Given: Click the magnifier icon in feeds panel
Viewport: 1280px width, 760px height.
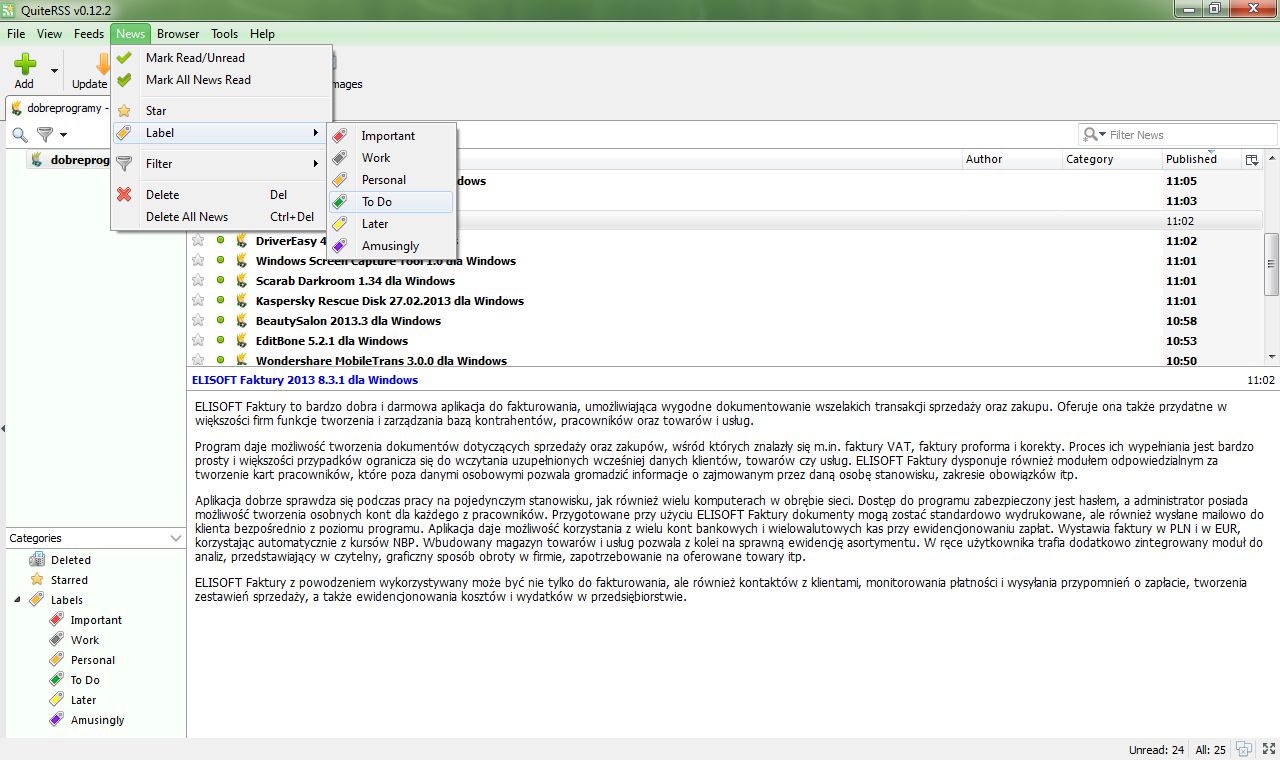Looking at the screenshot, I should (x=19, y=135).
